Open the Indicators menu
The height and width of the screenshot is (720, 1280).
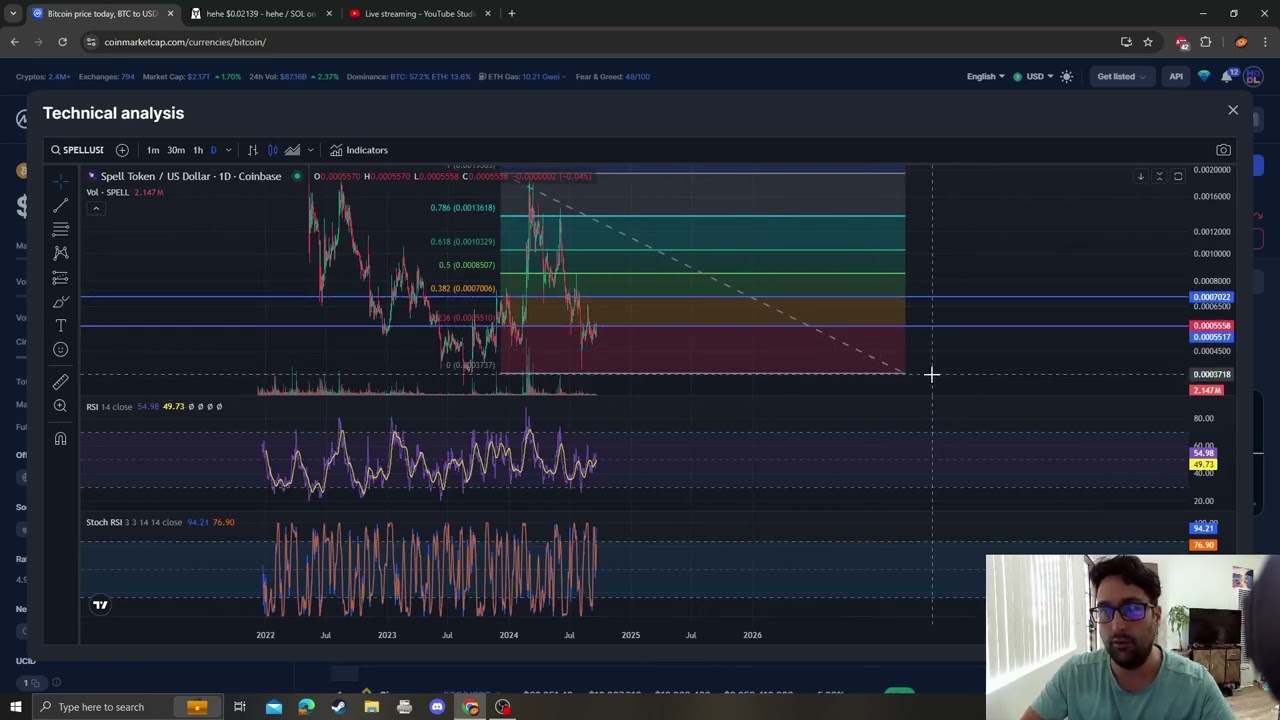pos(359,150)
